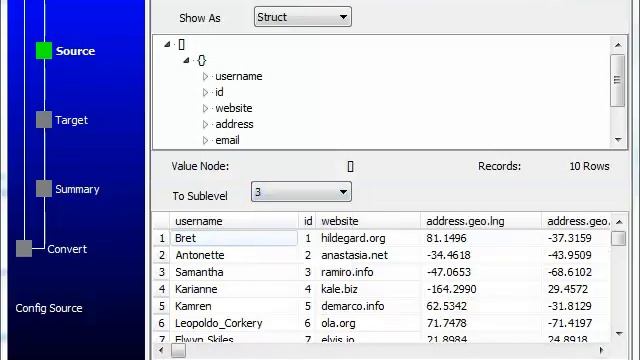The image size is (640, 360).
Task: Click the website column header
Action: (x=369, y=221)
